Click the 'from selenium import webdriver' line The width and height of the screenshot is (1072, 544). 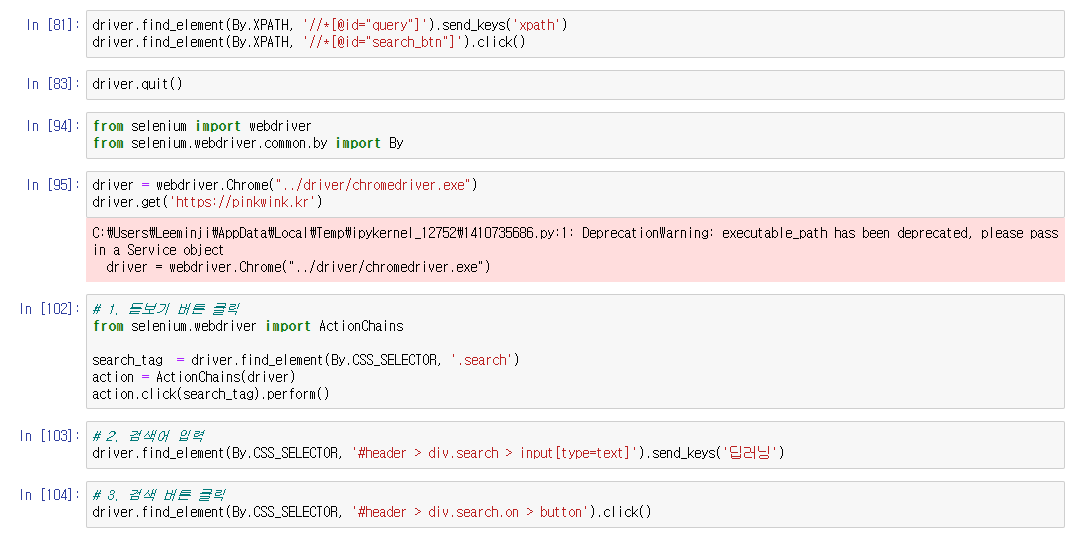(x=202, y=126)
